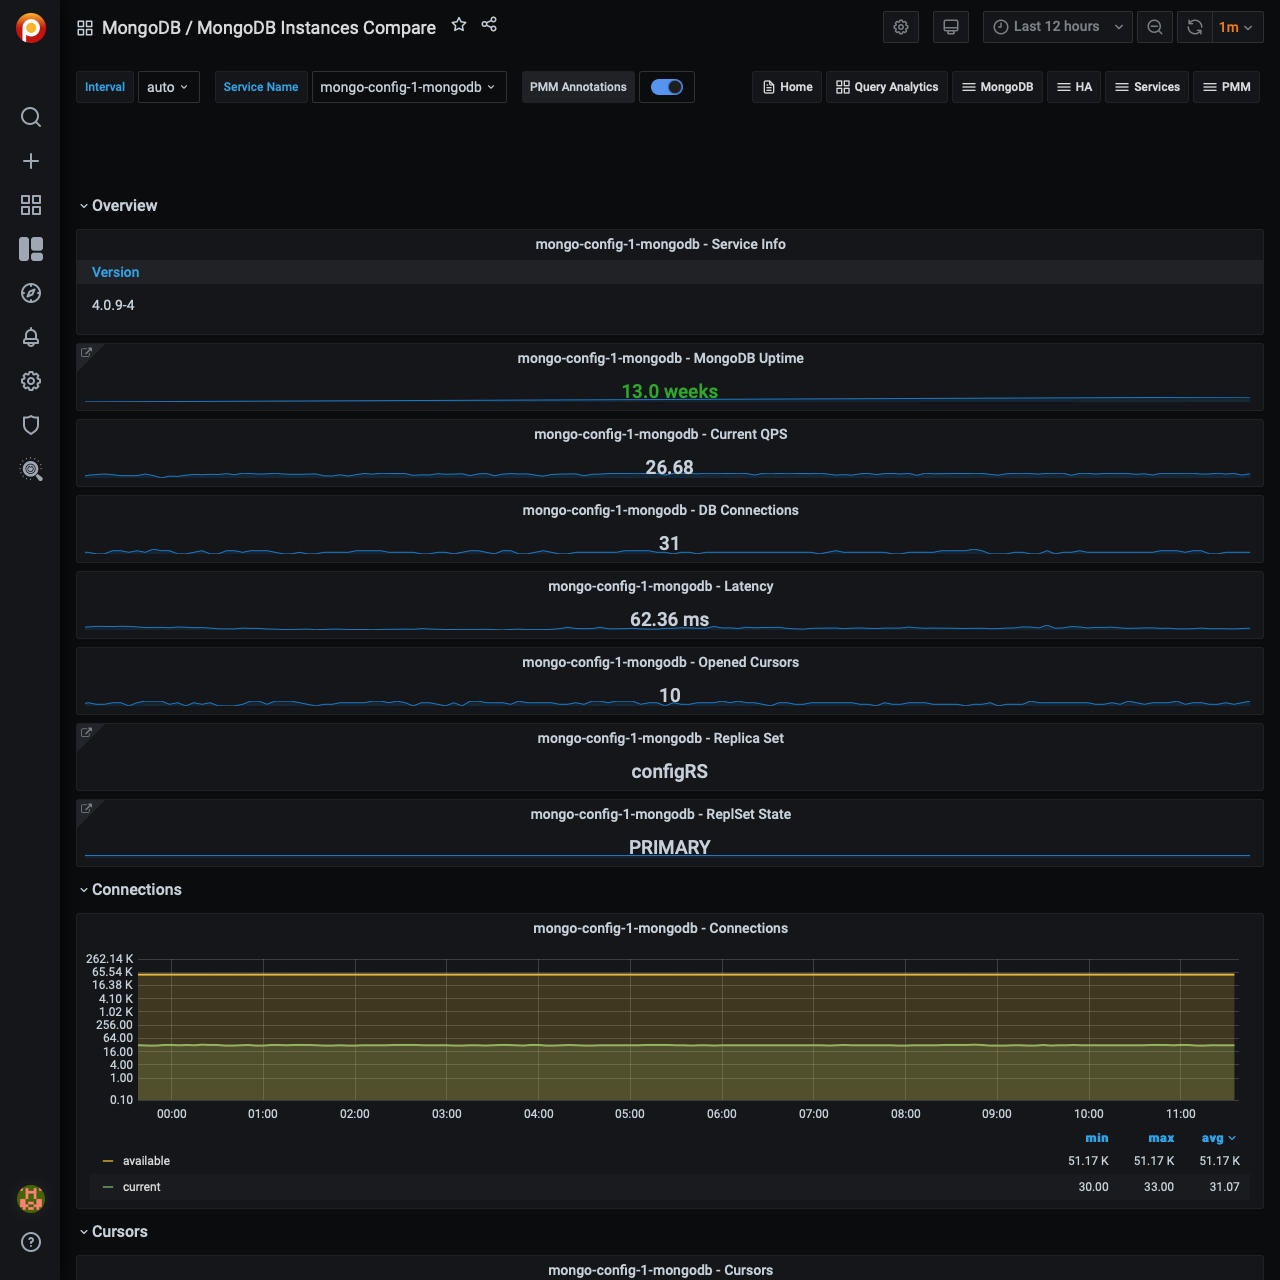Screen dimensions: 1280x1280
Task: Open the Server Admin shield icon
Action: (x=31, y=425)
